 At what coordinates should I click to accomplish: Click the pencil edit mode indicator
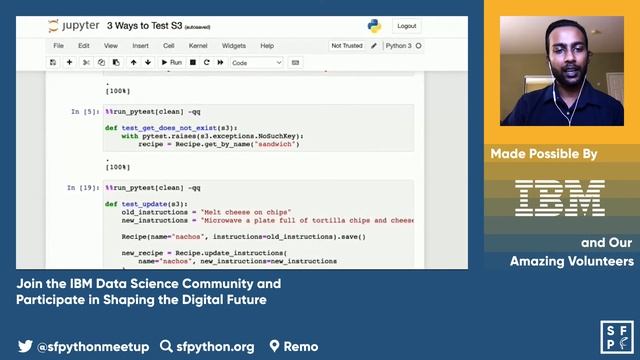374,46
